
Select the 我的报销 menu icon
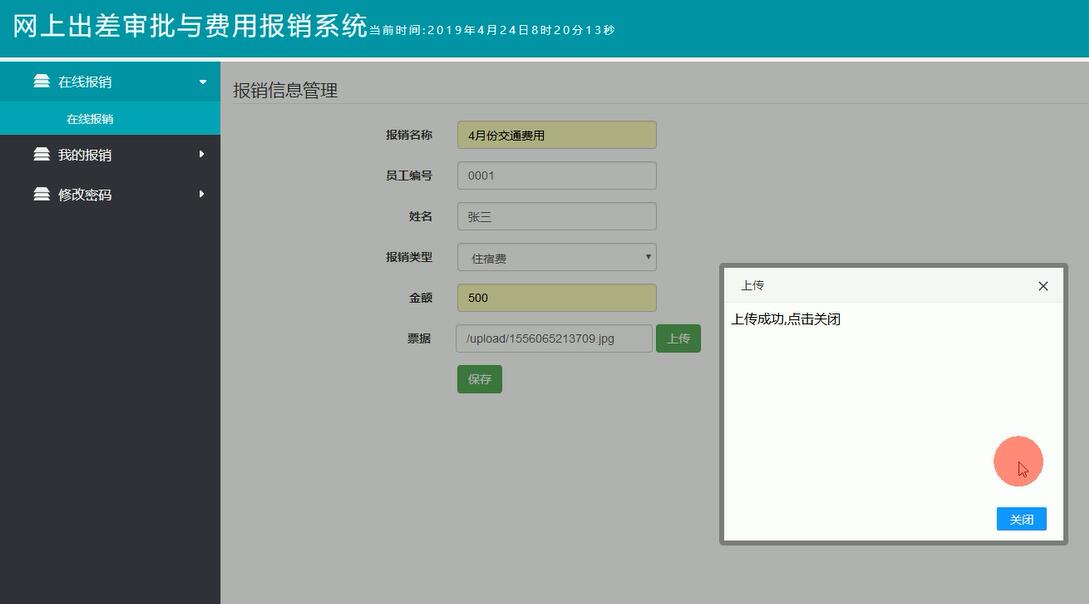pos(40,154)
